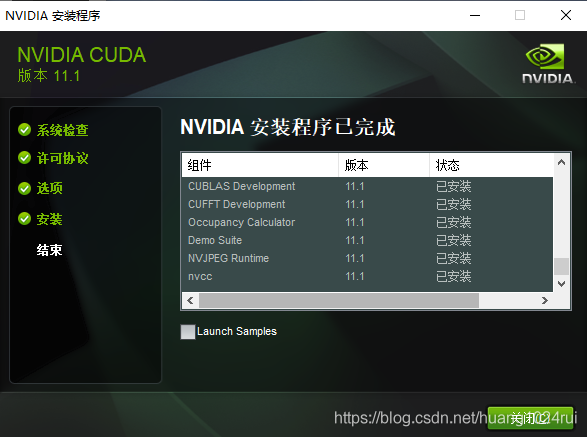This screenshot has height=437, width=587.
Task: Sort by the 版本 column header
Action: 384,165
